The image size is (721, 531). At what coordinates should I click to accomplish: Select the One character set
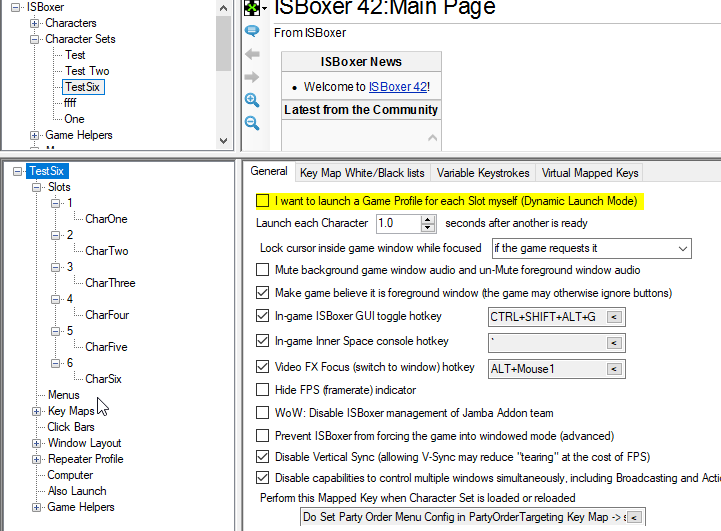pos(74,119)
